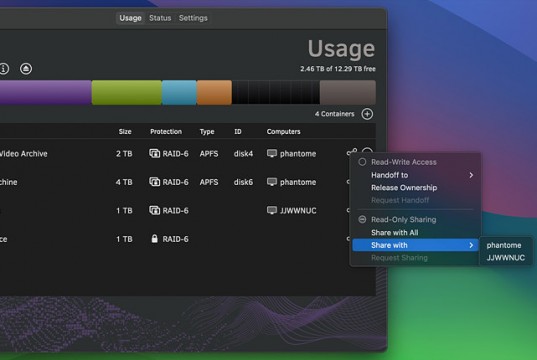This screenshot has height=360, width=537.
Task: Click the disk4 ID cell
Action: (x=243, y=153)
